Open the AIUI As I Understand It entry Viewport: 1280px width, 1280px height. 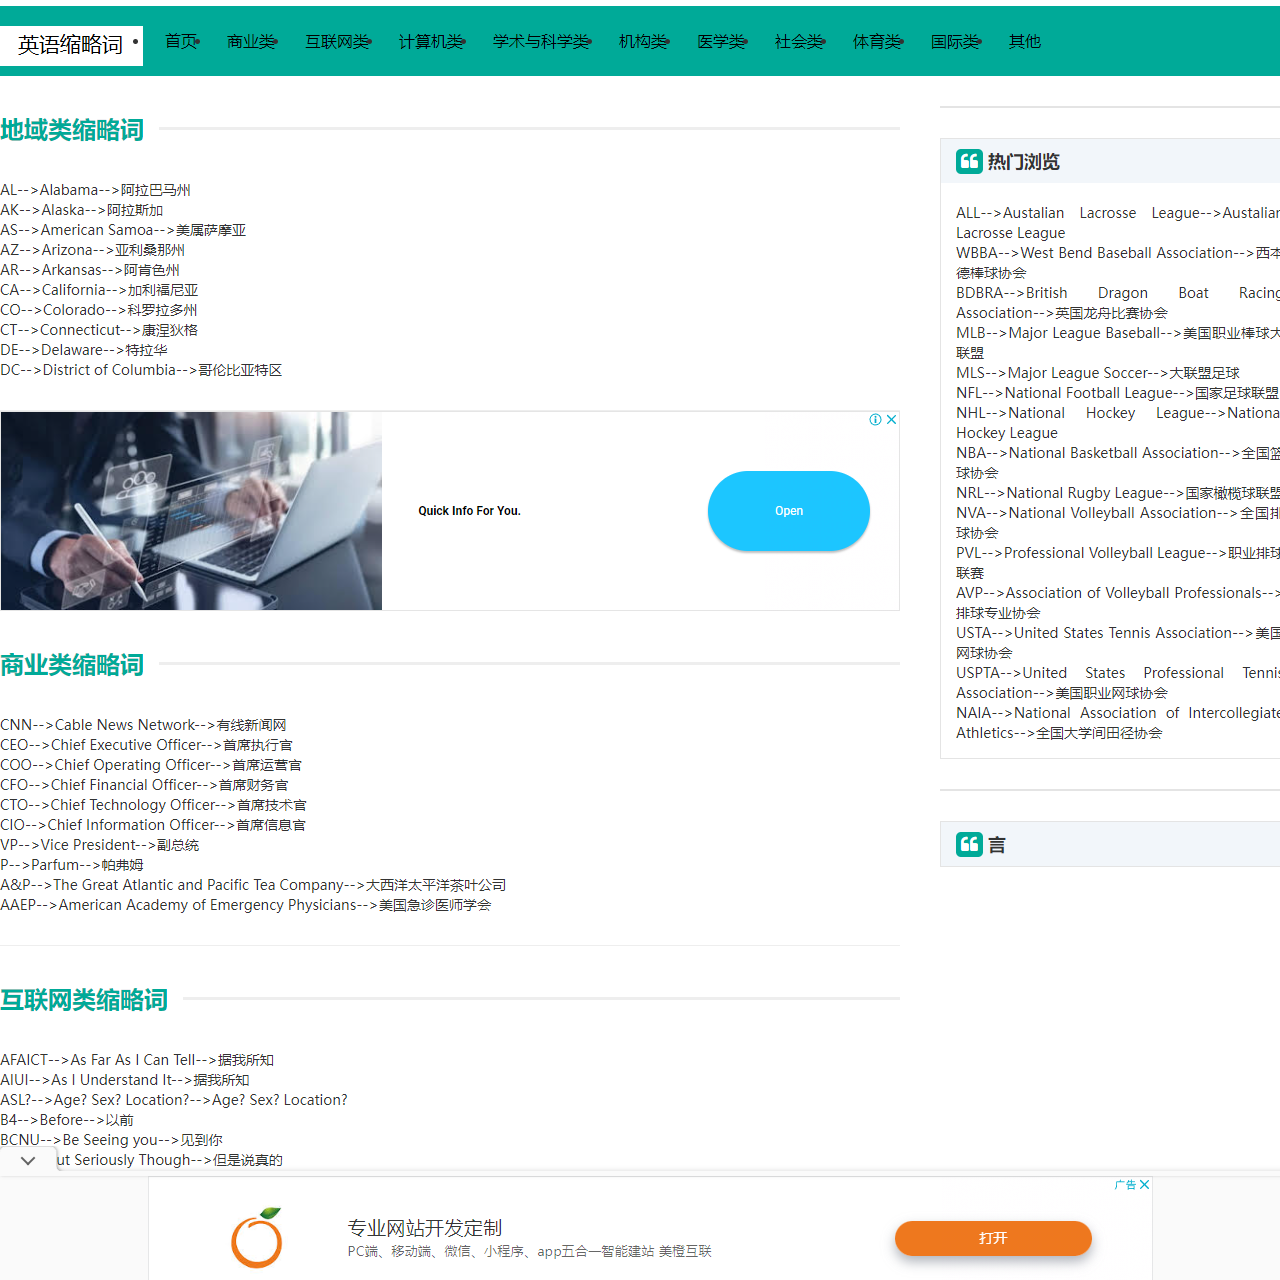(125, 1080)
